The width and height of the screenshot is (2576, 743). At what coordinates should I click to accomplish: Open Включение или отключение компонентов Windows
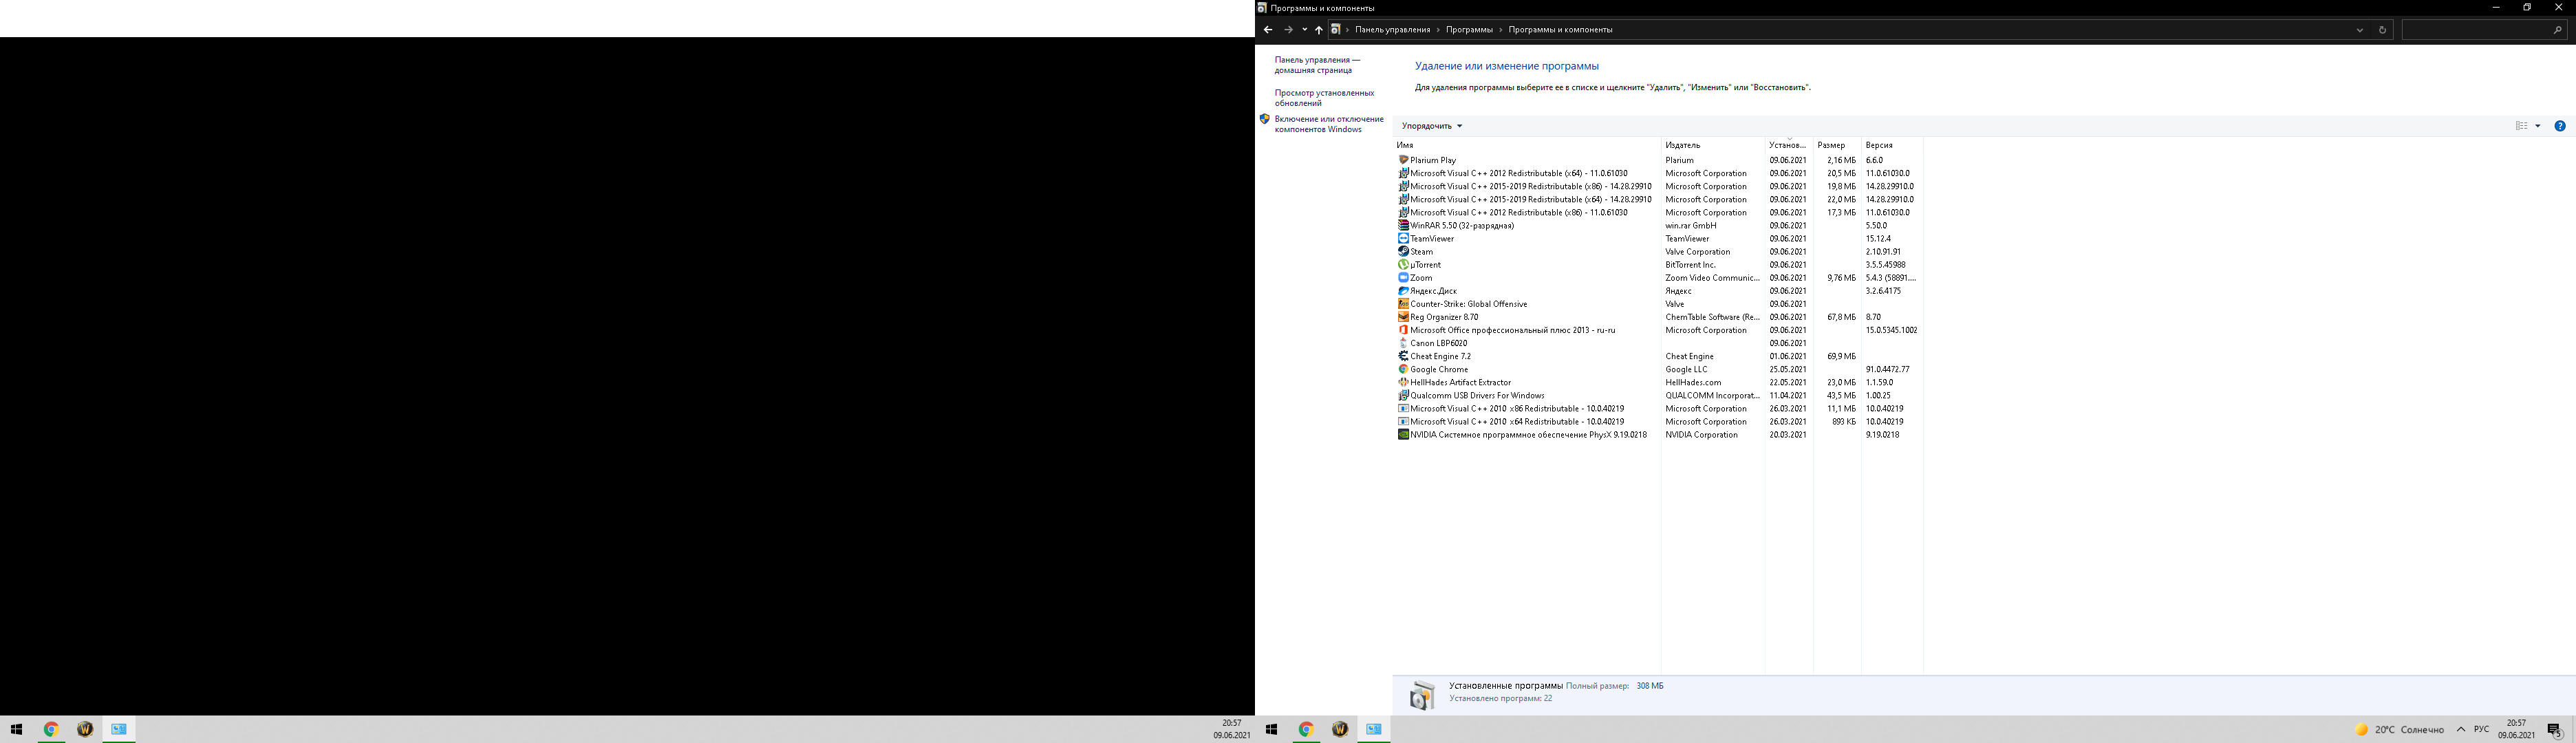click(1329, 124)
